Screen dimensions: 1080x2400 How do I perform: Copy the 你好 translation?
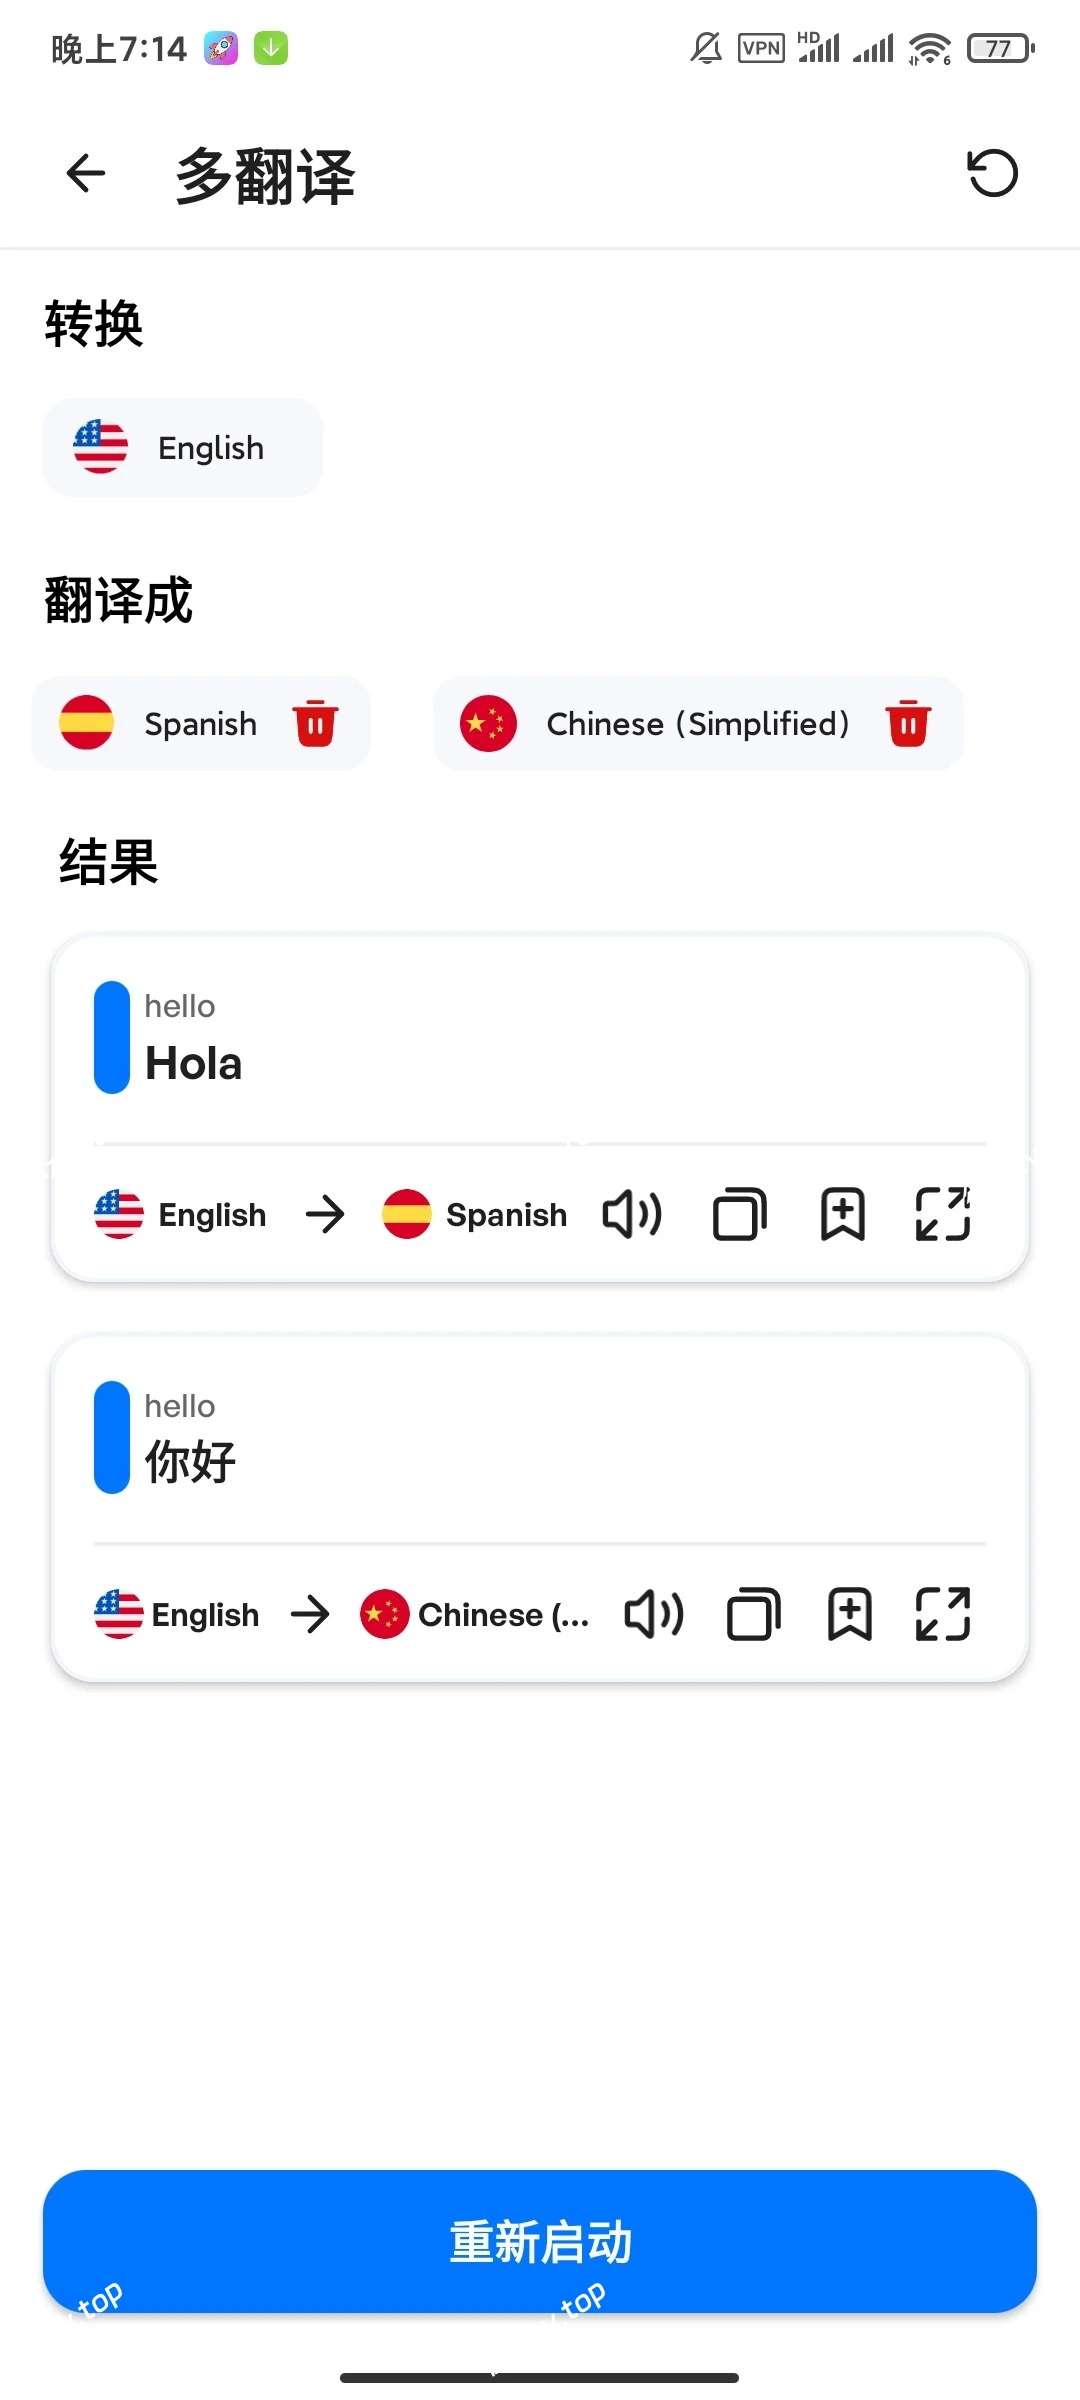pos(753,1615)
